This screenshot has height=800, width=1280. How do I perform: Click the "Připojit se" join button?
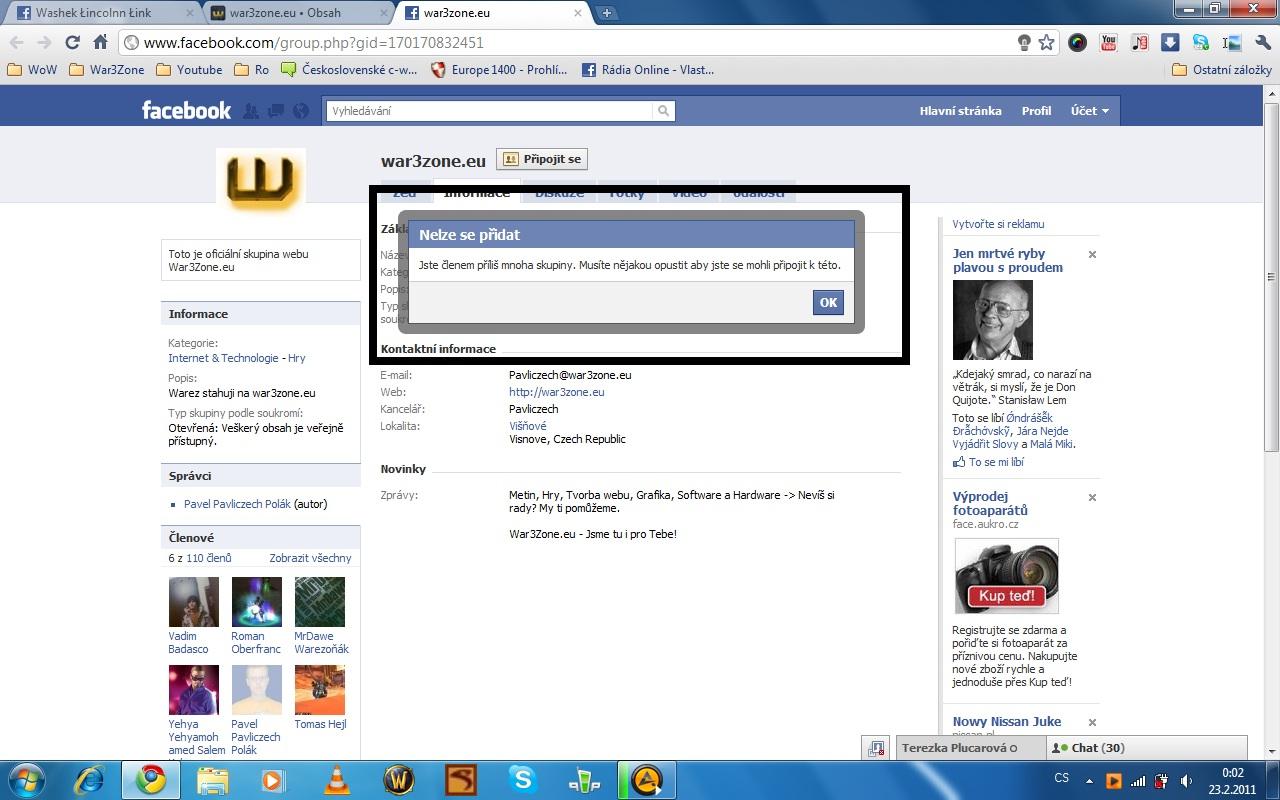tap(541, 159)
